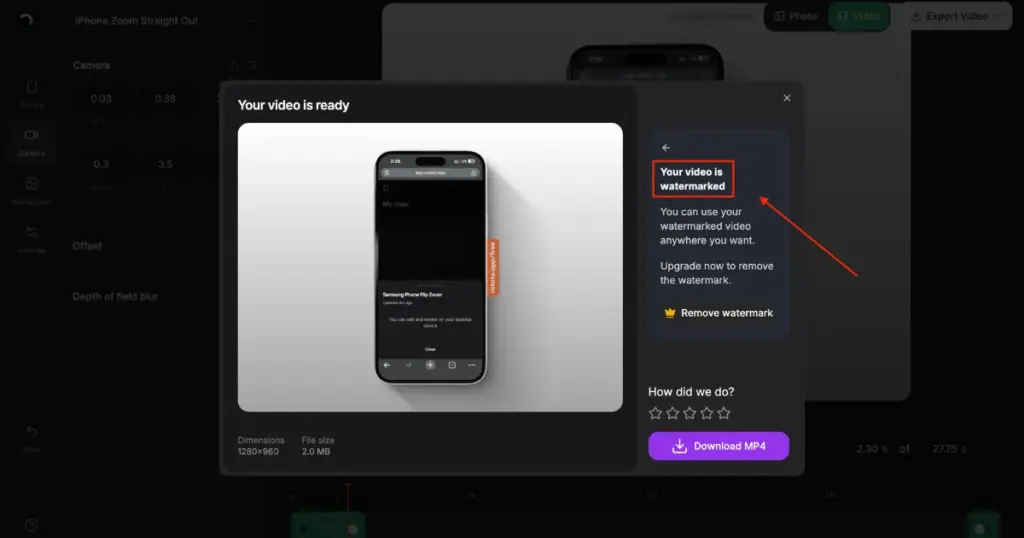Click Remove watermark upgrade button

point(718,313)
